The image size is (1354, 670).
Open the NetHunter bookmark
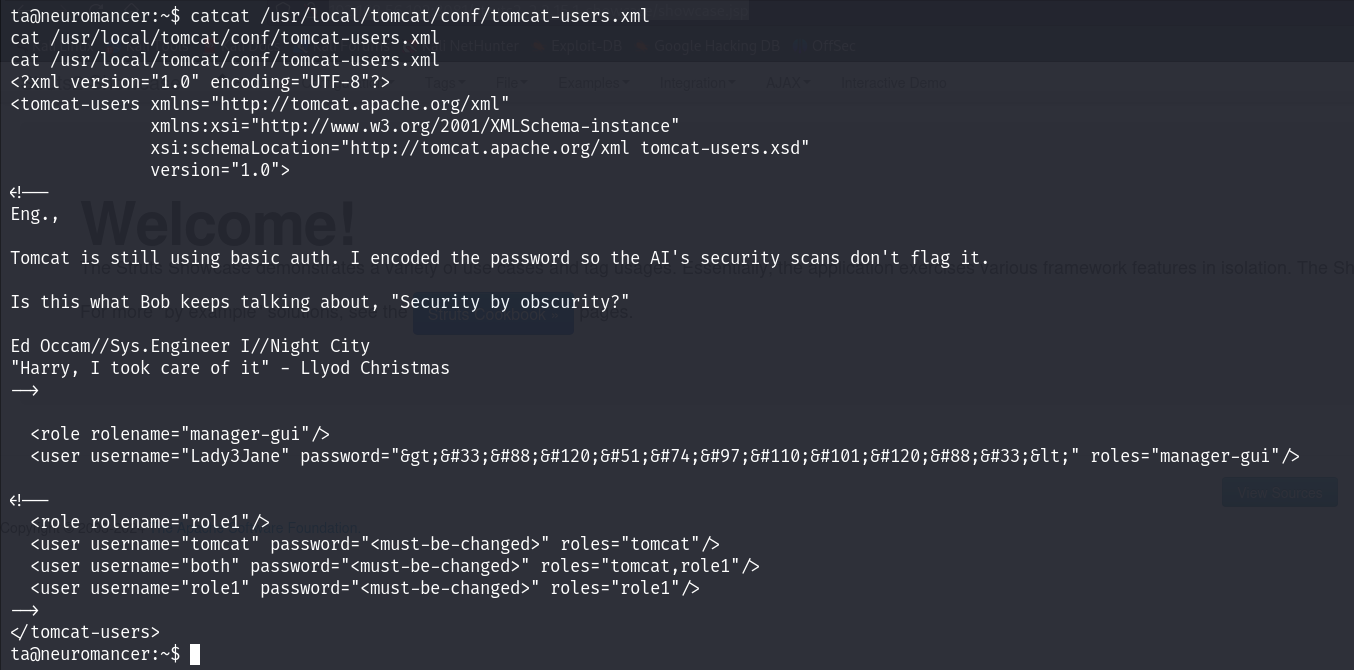coord(482,46)
